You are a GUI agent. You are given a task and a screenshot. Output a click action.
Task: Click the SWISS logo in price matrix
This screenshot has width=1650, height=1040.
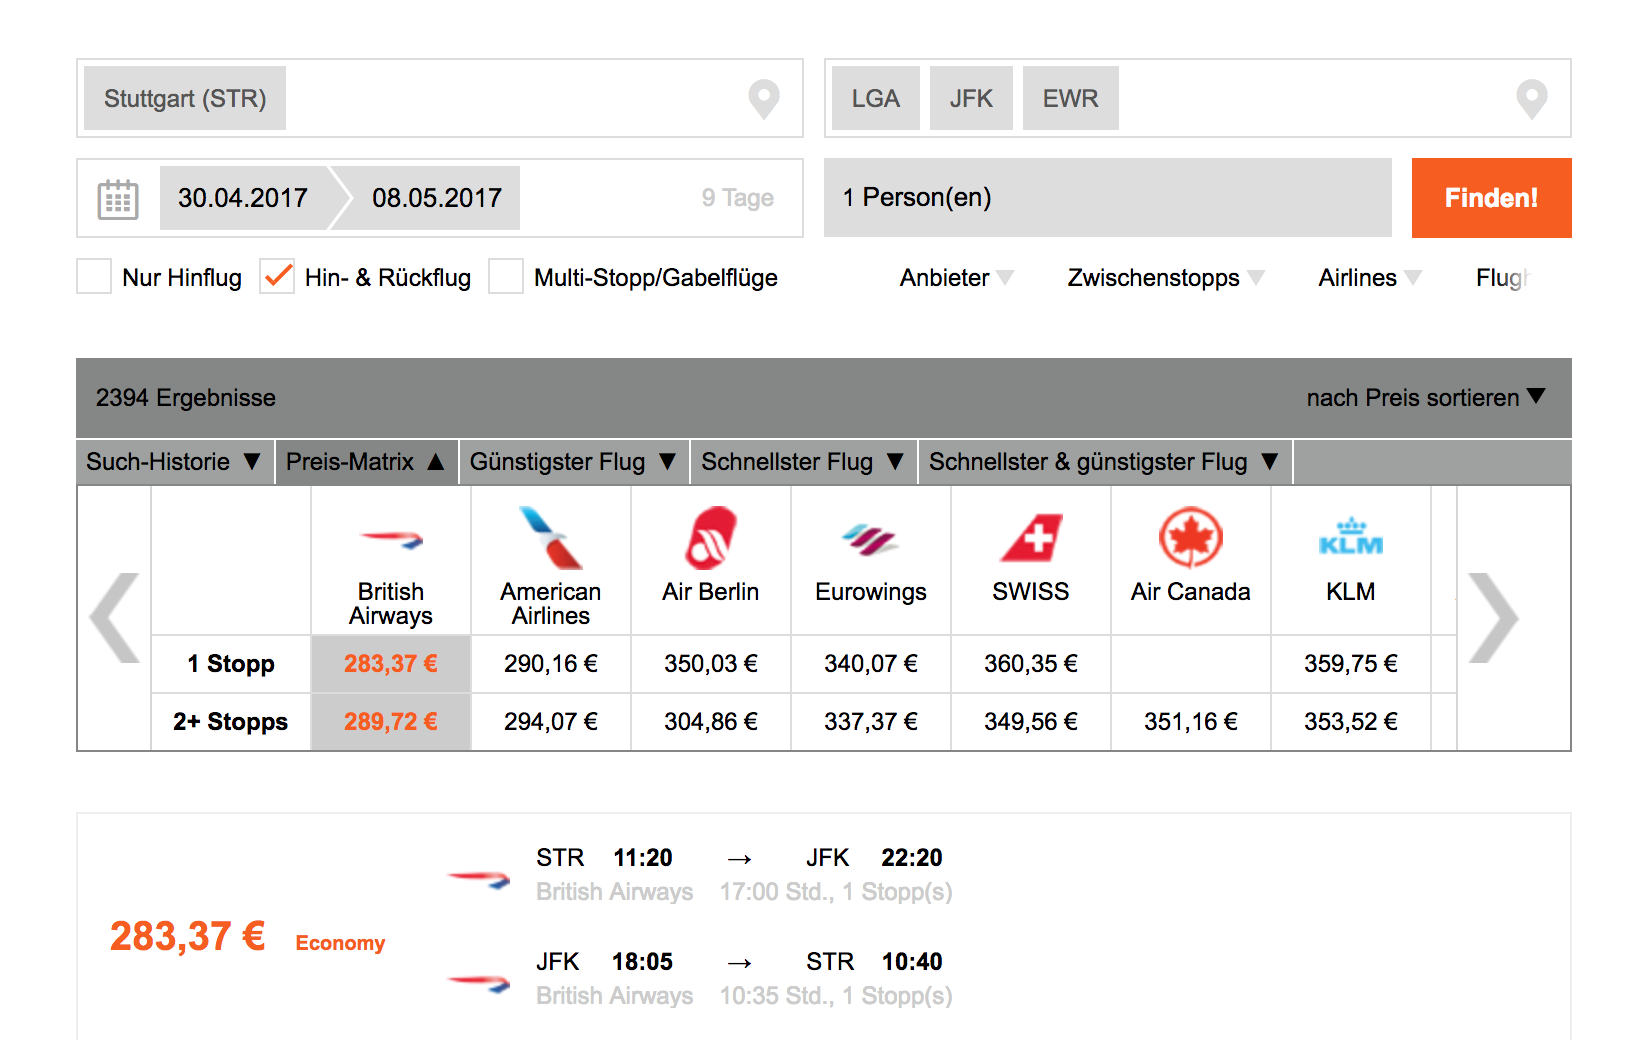pyautogui.click(x=1031, y=538)
